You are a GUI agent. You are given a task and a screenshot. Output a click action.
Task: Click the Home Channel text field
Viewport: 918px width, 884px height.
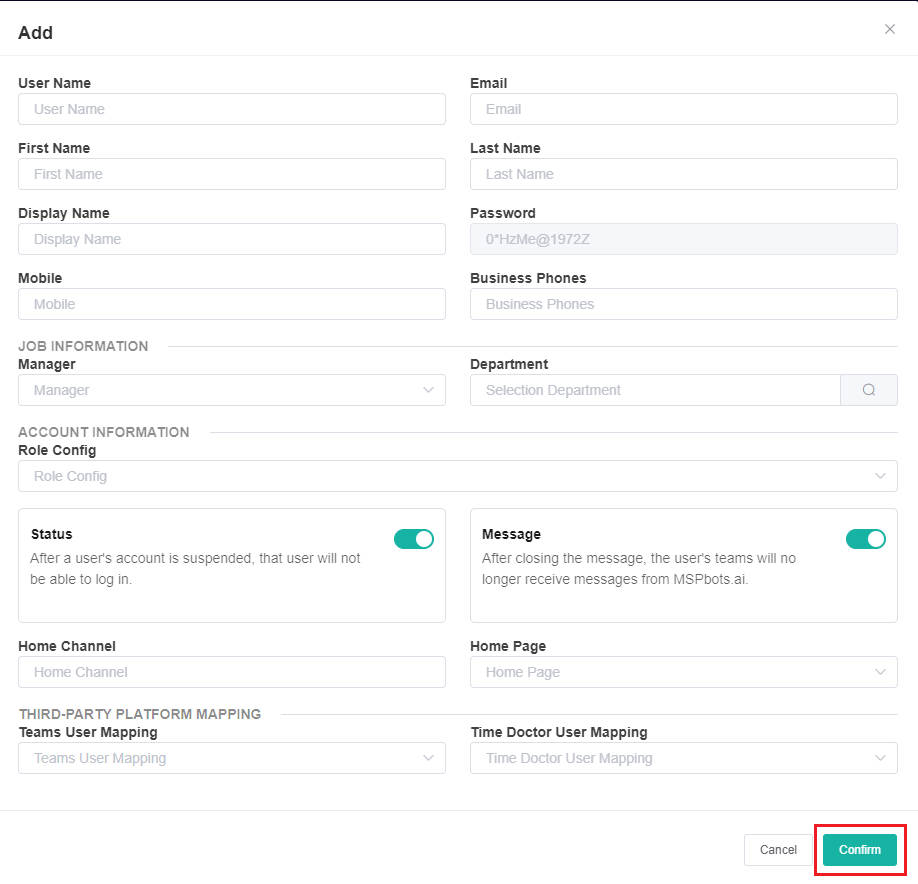[232, 672]
